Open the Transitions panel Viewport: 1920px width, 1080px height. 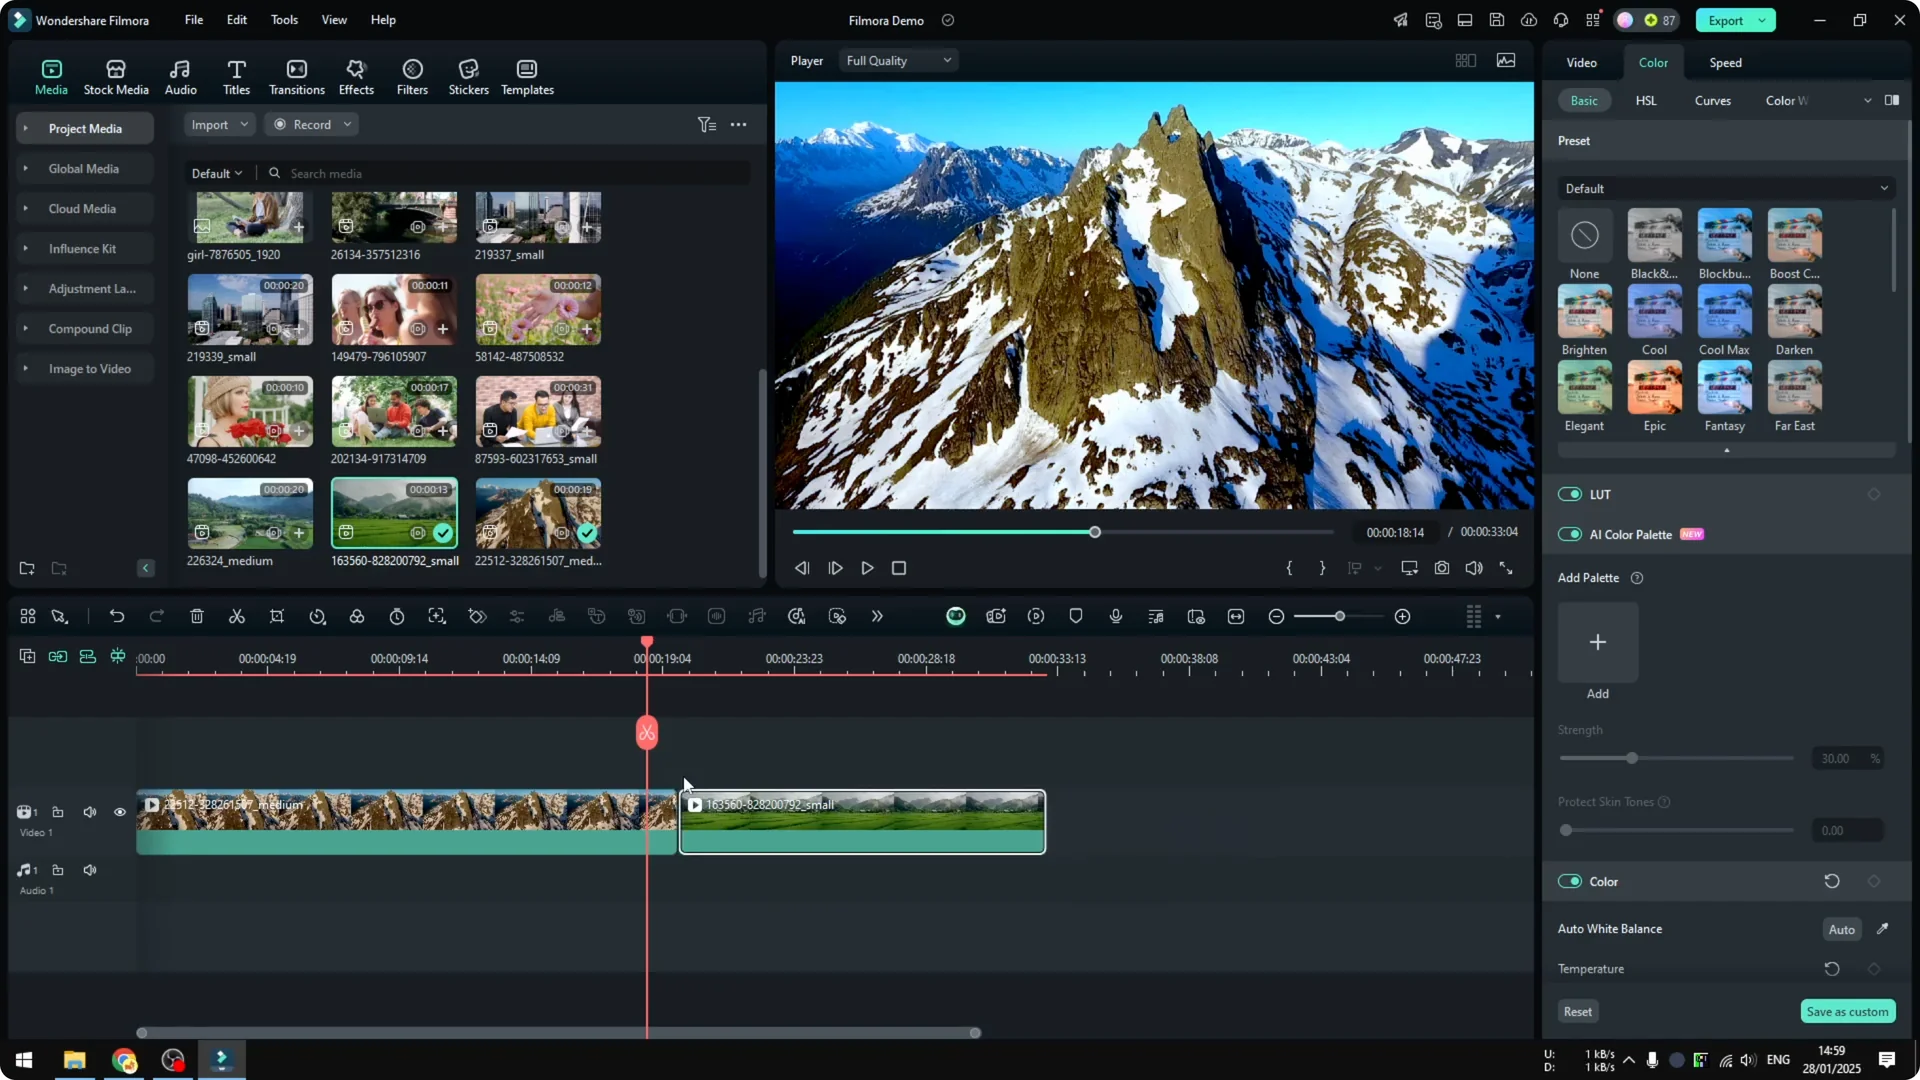(297, 77)
